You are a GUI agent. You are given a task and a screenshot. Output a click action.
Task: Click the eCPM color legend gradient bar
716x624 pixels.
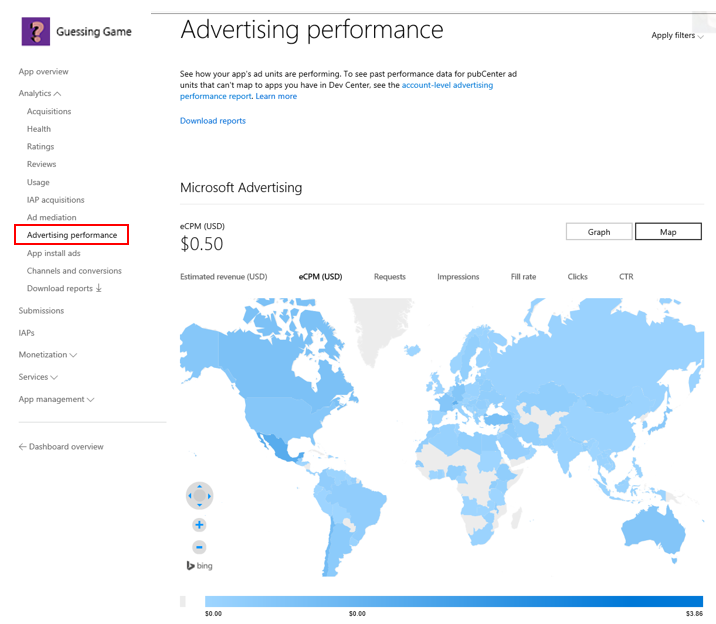tap(454, 601)
